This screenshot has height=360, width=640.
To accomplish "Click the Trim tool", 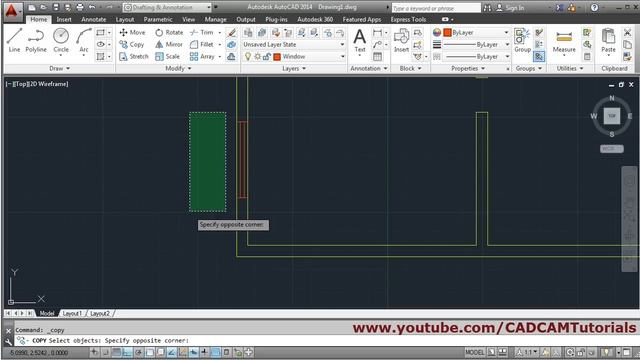I will (x=202, y=32).
